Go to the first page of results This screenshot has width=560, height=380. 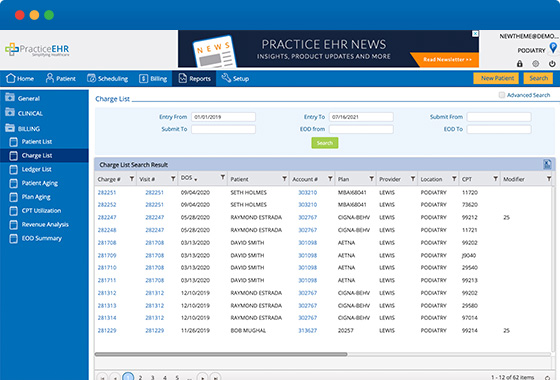(102, 377)
